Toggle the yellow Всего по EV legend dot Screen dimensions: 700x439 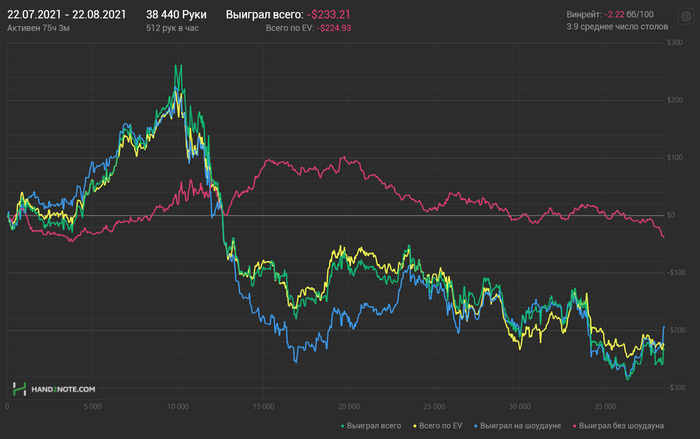[415, 426]
